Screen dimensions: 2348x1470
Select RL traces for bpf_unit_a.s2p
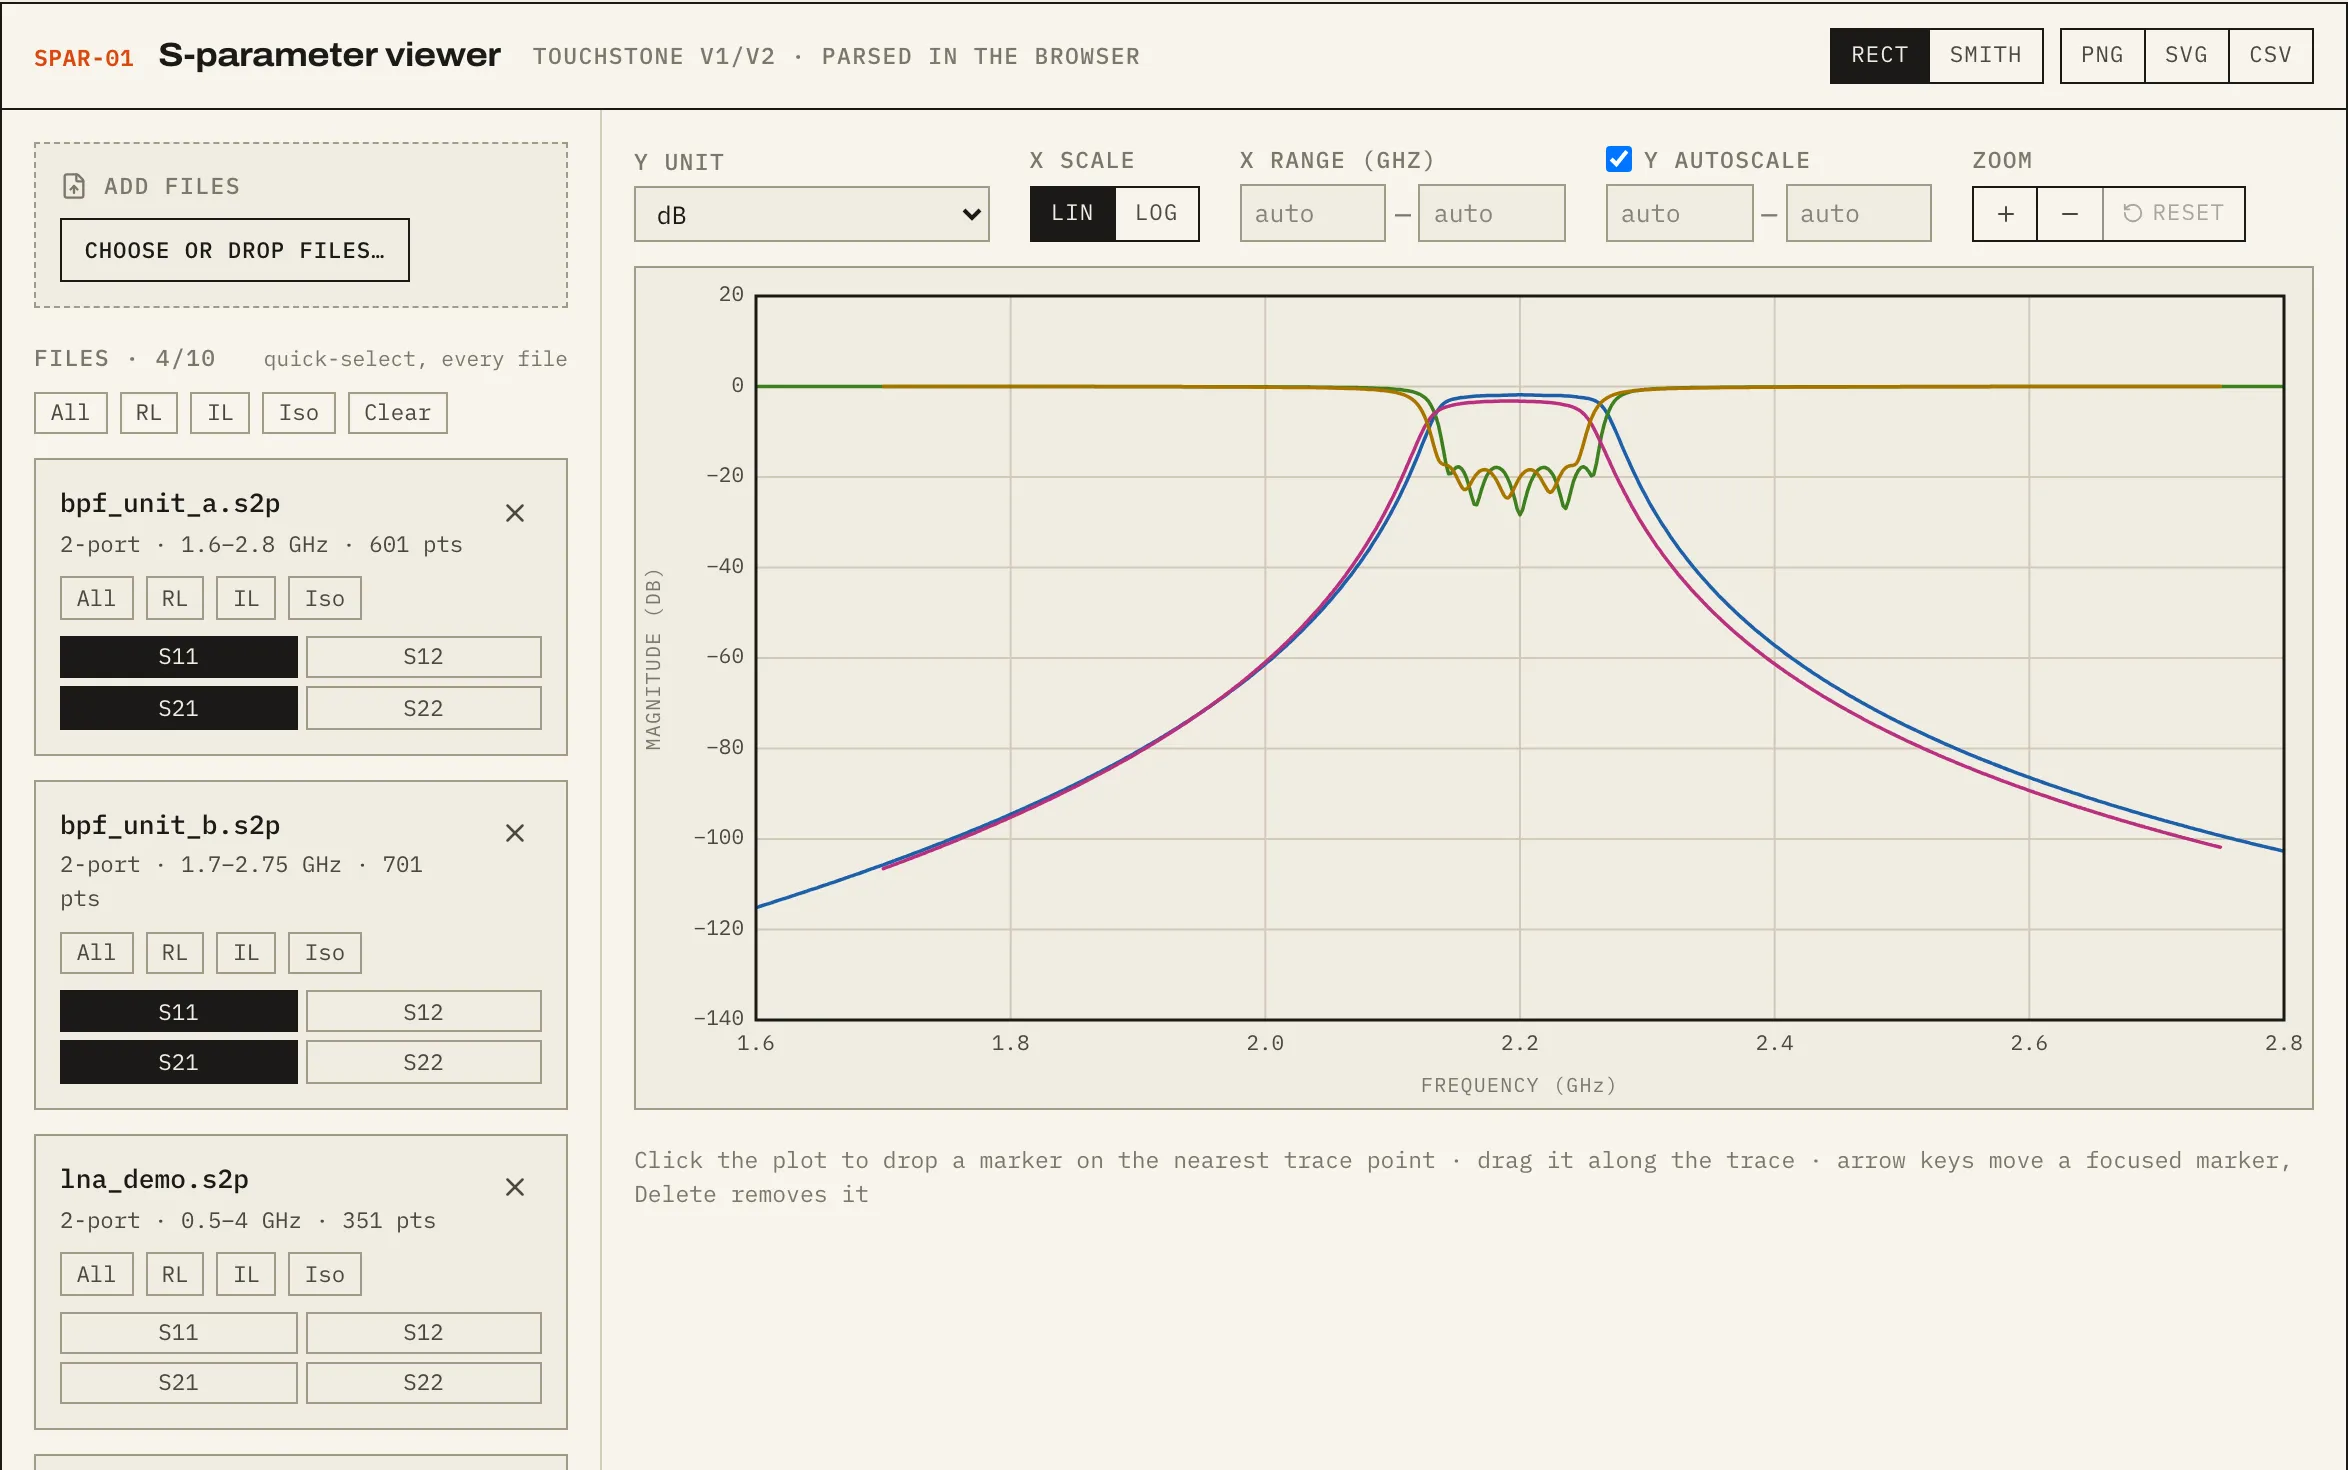point(175,599)
